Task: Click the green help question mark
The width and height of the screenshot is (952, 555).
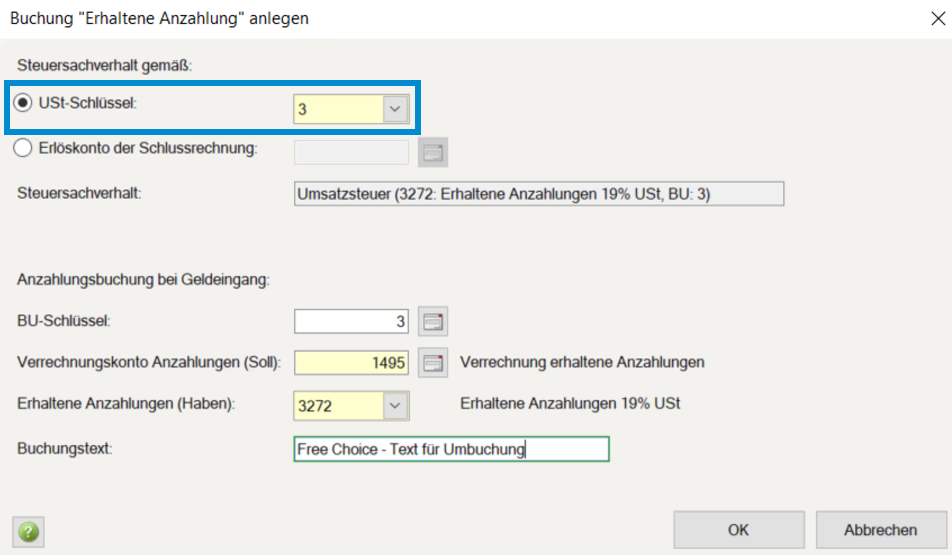Action: pyautogui.click(x=28, y=532)
